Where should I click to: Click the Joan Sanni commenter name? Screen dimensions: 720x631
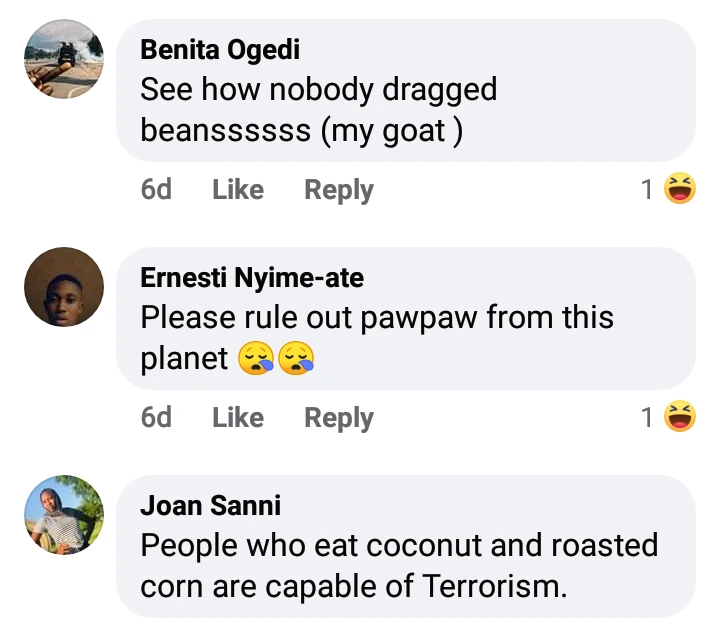pos(210,505)
